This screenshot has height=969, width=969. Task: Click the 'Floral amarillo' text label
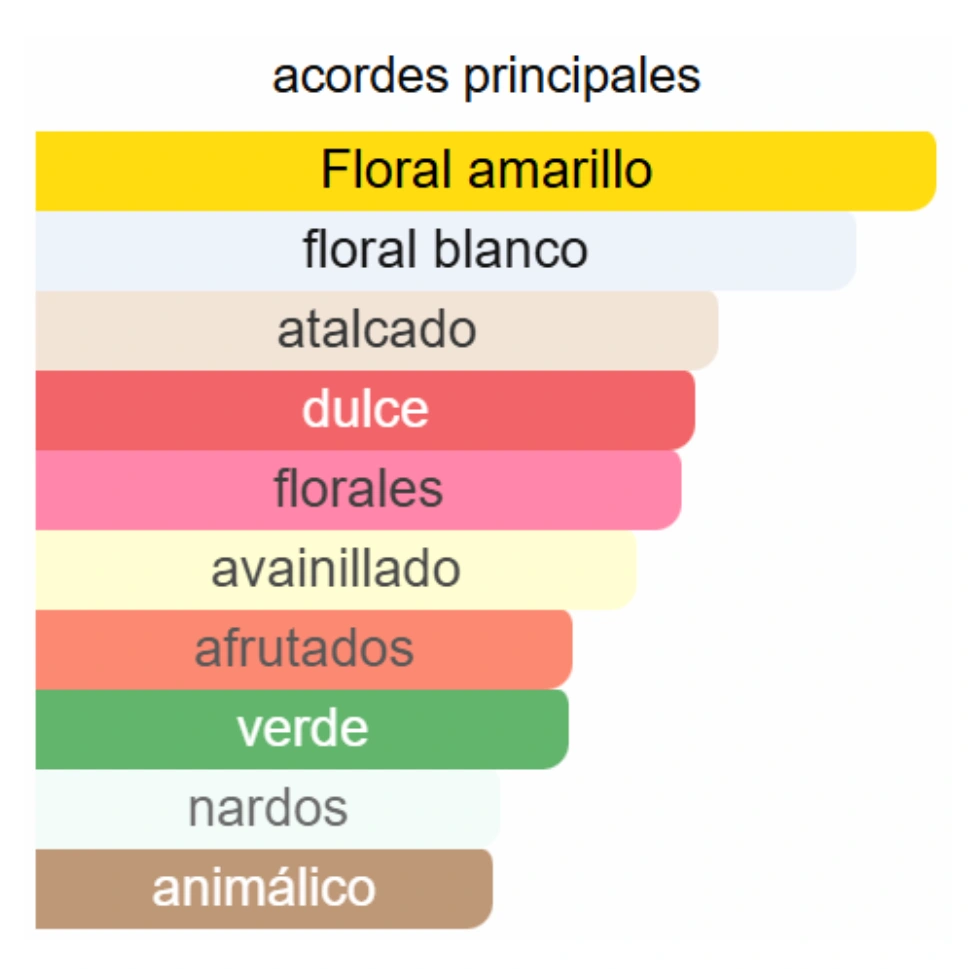486,169
